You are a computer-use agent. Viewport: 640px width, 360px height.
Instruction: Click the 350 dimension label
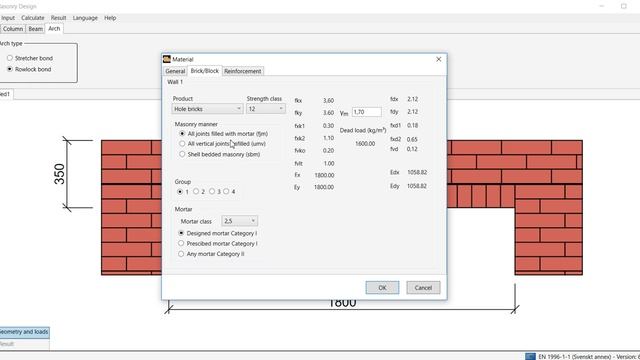pyautogui.click(x=60, y=174)
